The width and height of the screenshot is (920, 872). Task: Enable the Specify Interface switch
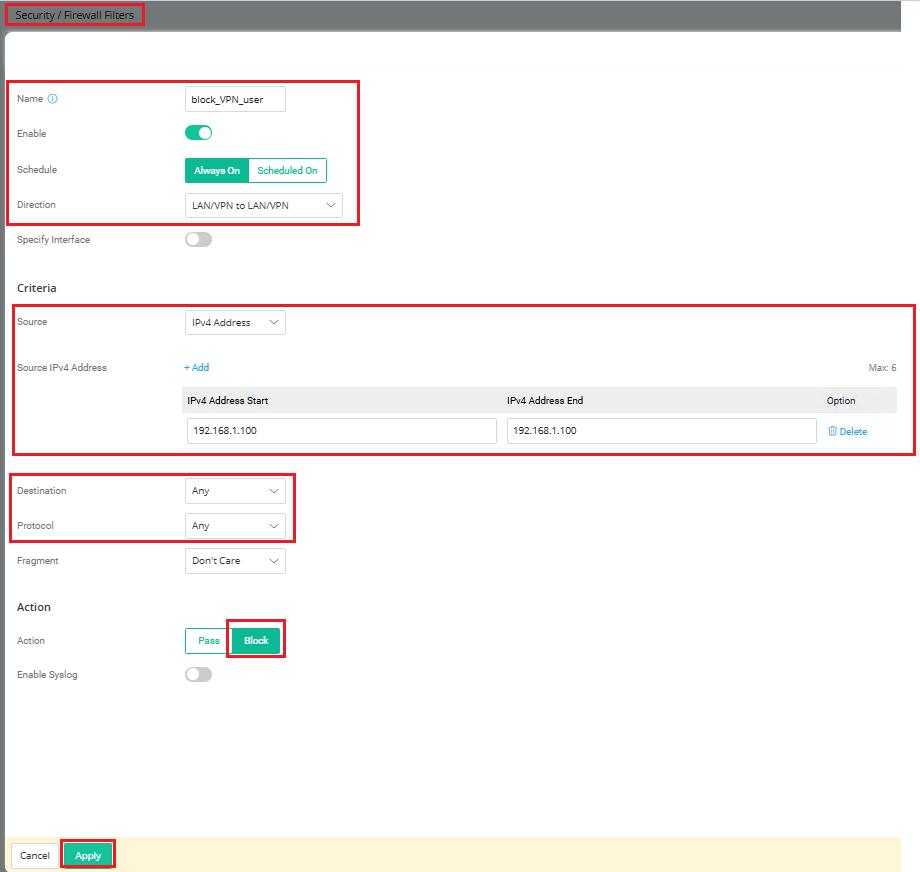tap(199, 240)
